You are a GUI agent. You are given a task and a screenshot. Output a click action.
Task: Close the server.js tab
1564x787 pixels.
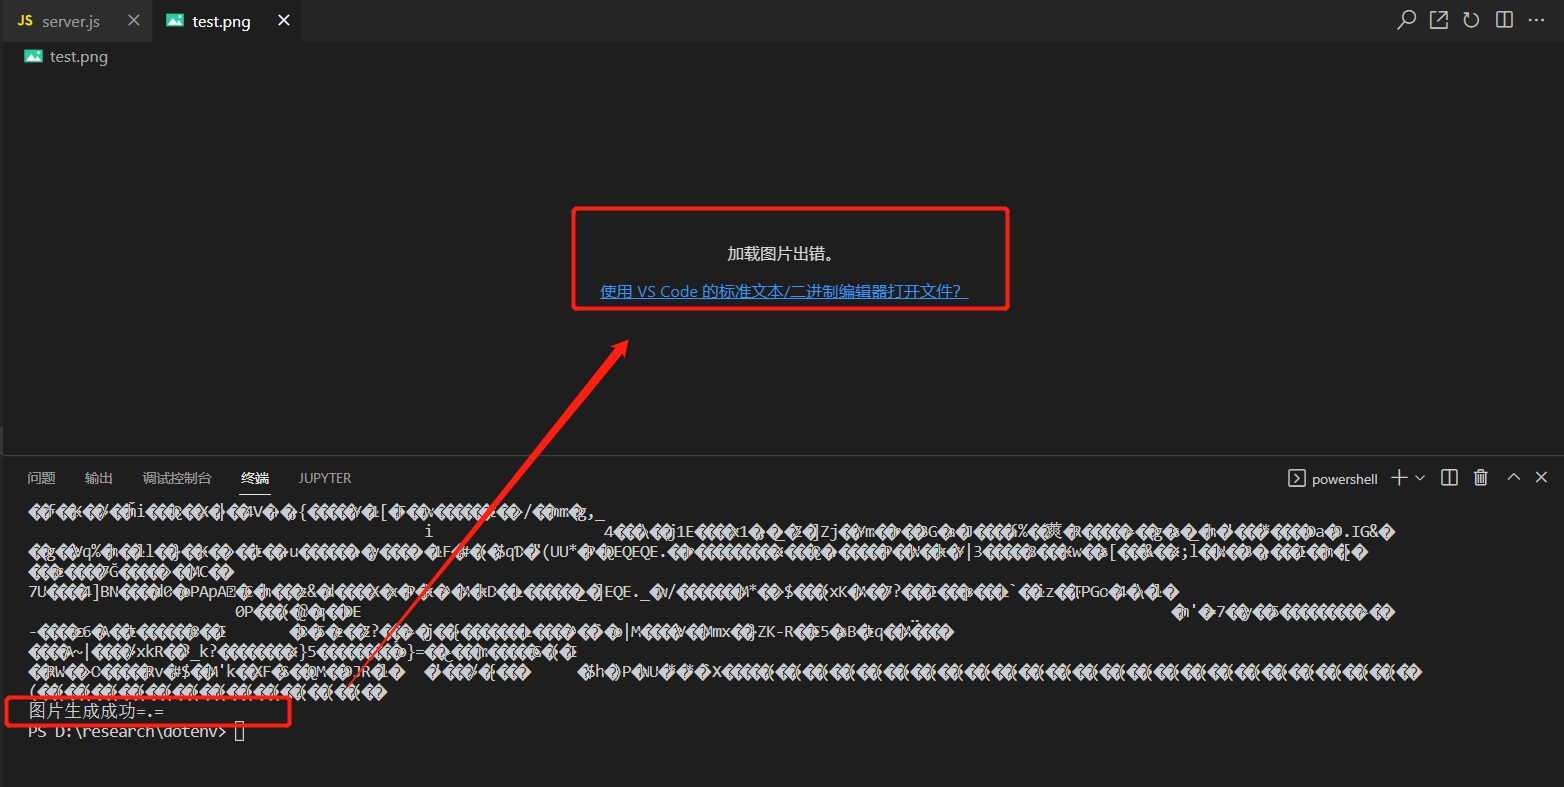pos(134,21)
